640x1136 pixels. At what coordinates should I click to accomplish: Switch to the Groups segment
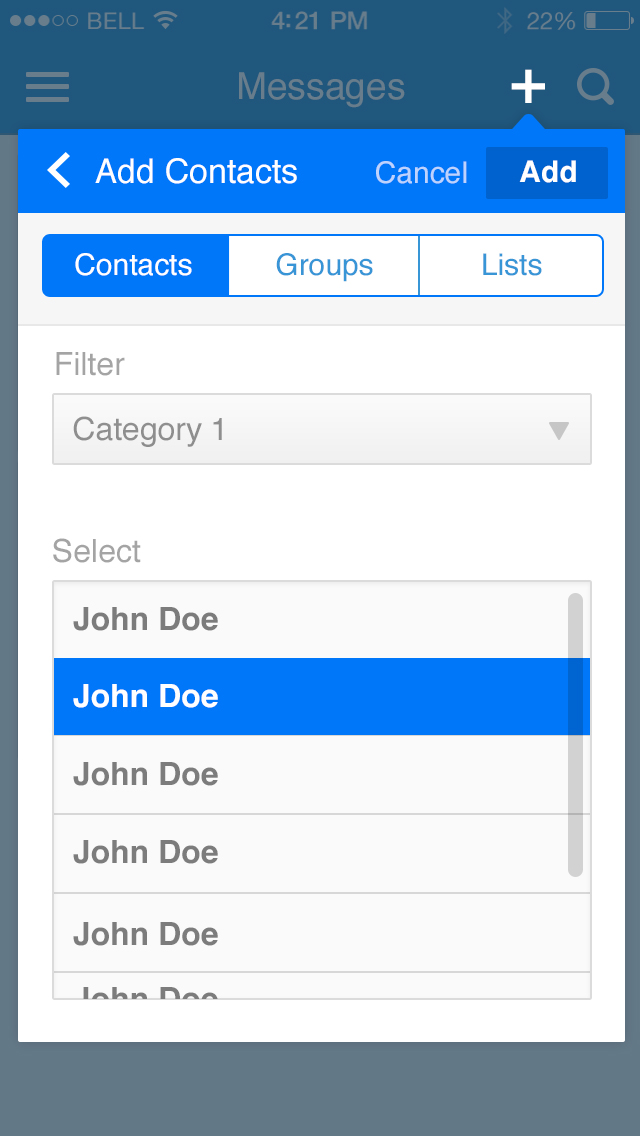[x=324, y=265]
